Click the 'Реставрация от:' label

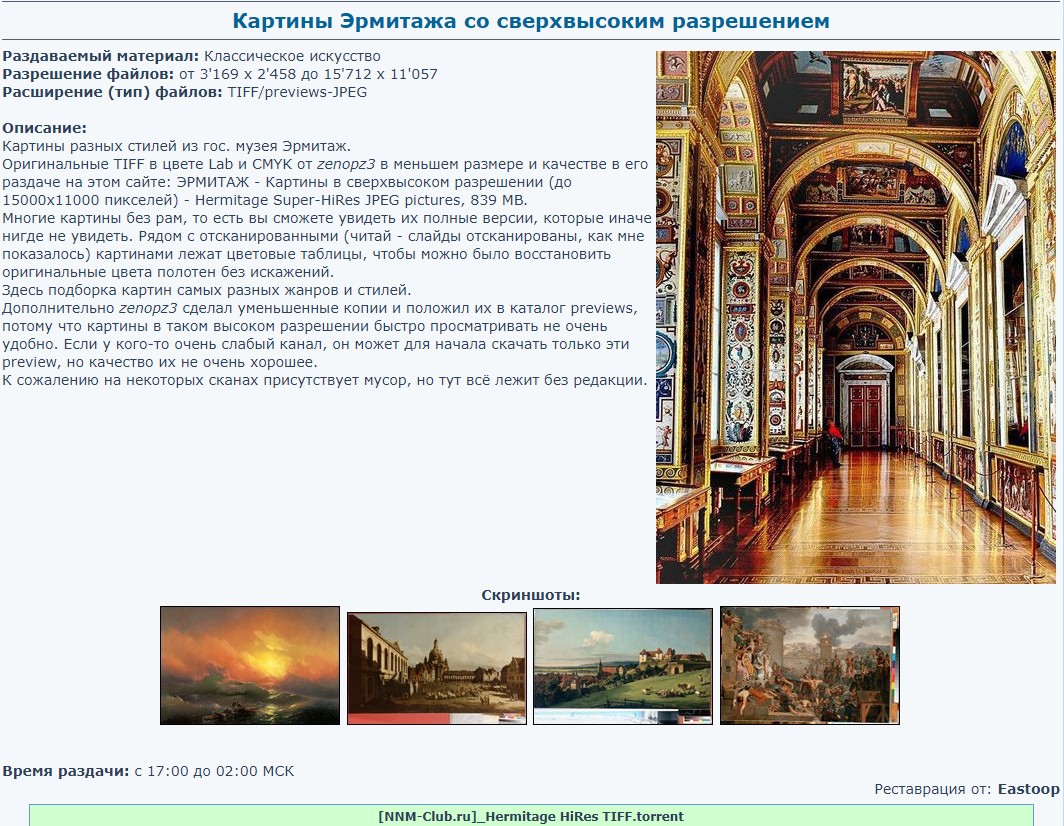(933, 789)
